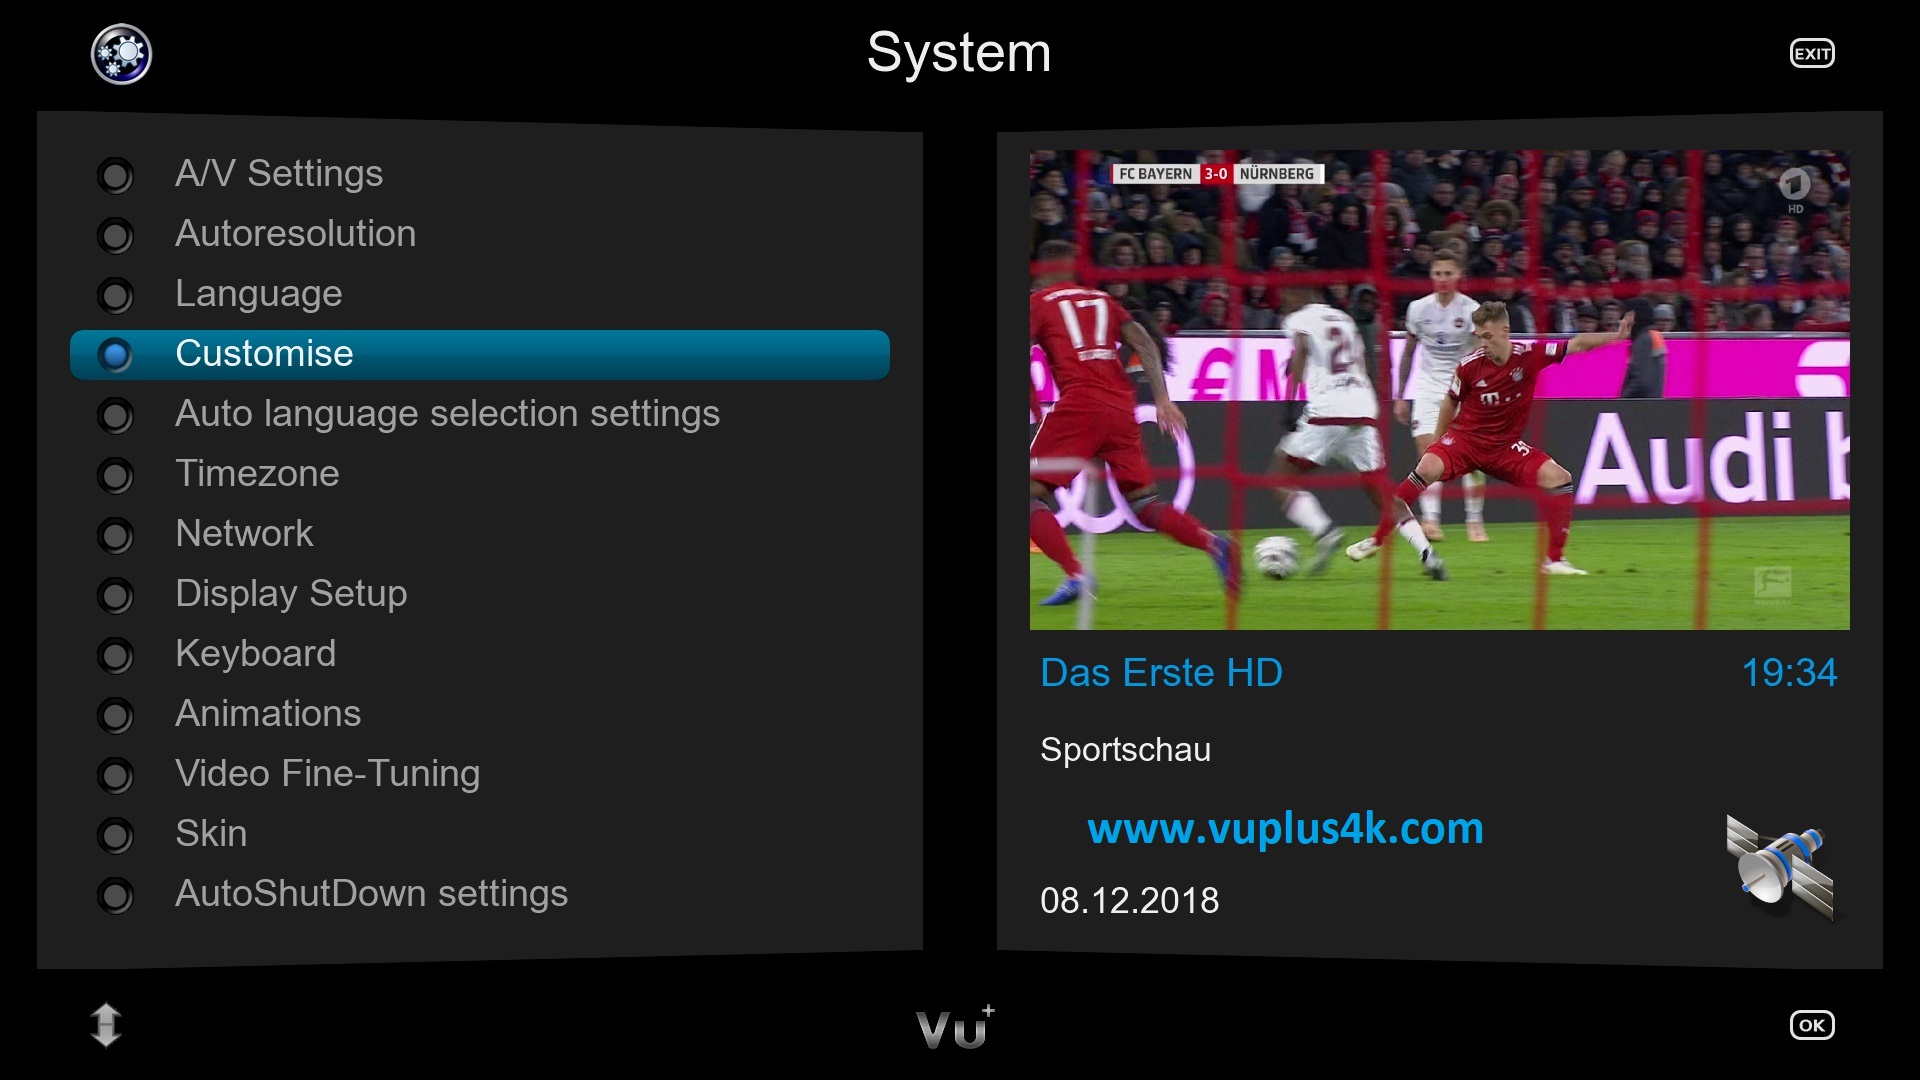
Task: Click the OK button icon
Action: tap(1811, 1025)
